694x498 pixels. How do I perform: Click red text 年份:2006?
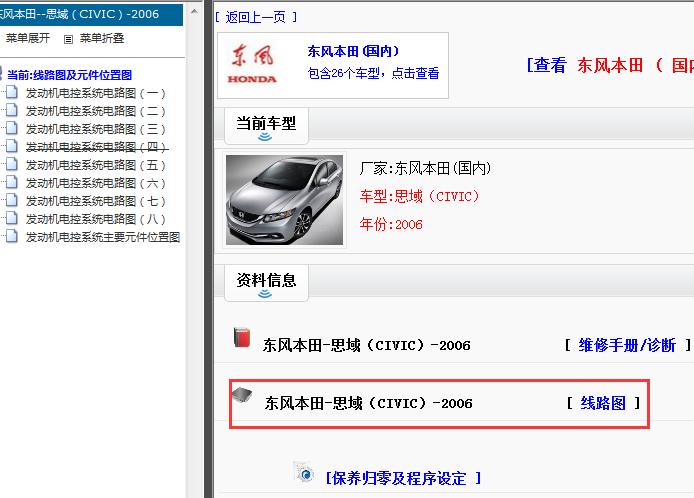(391, 224)
